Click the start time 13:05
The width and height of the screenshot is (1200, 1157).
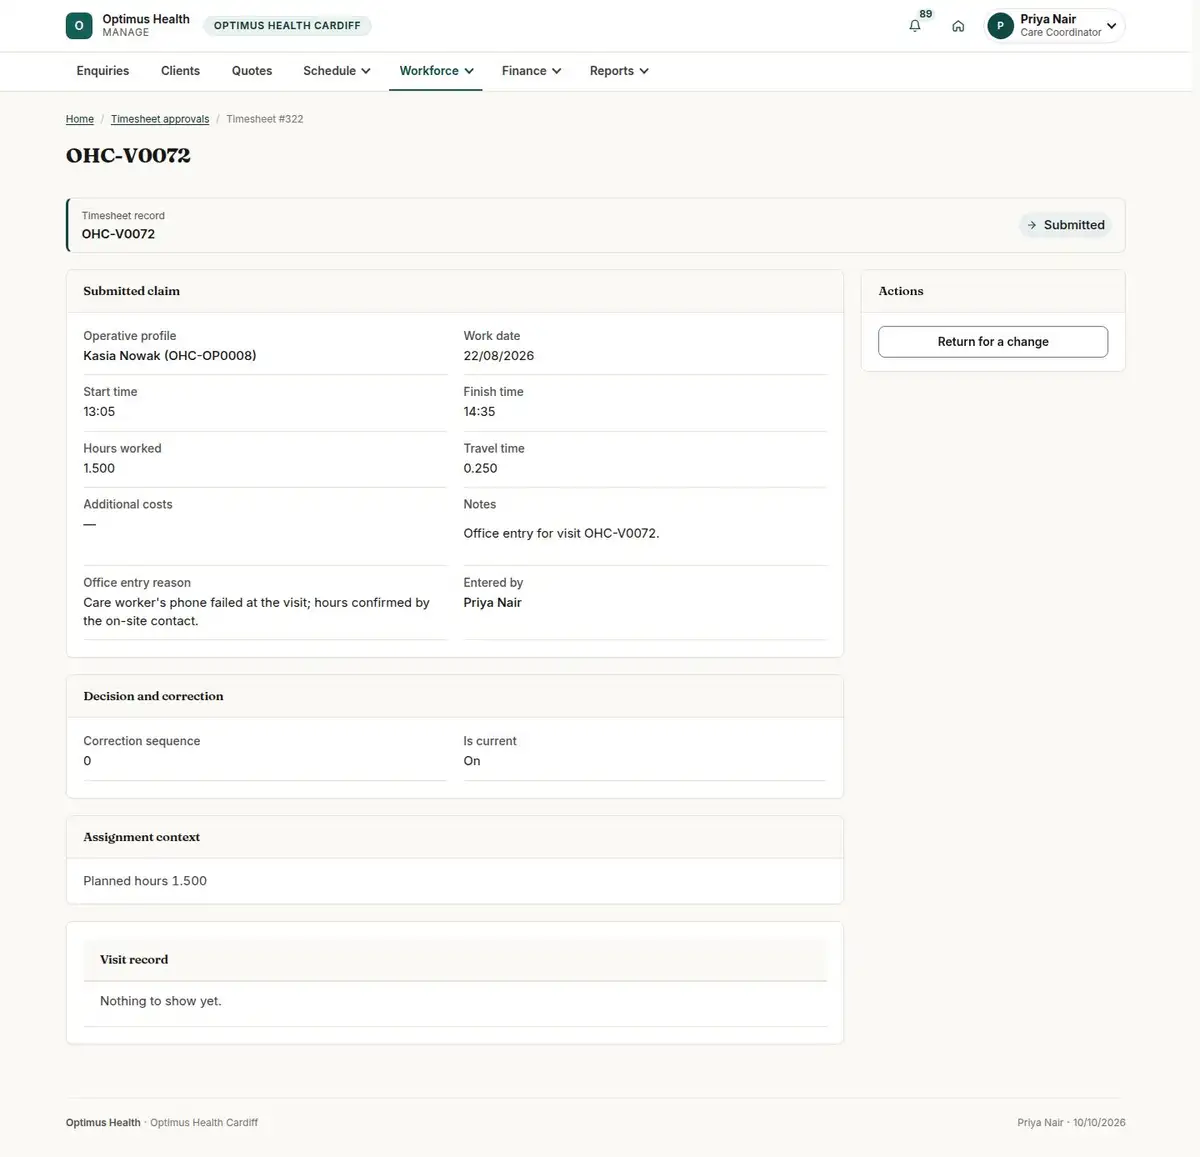coord(99,412)
